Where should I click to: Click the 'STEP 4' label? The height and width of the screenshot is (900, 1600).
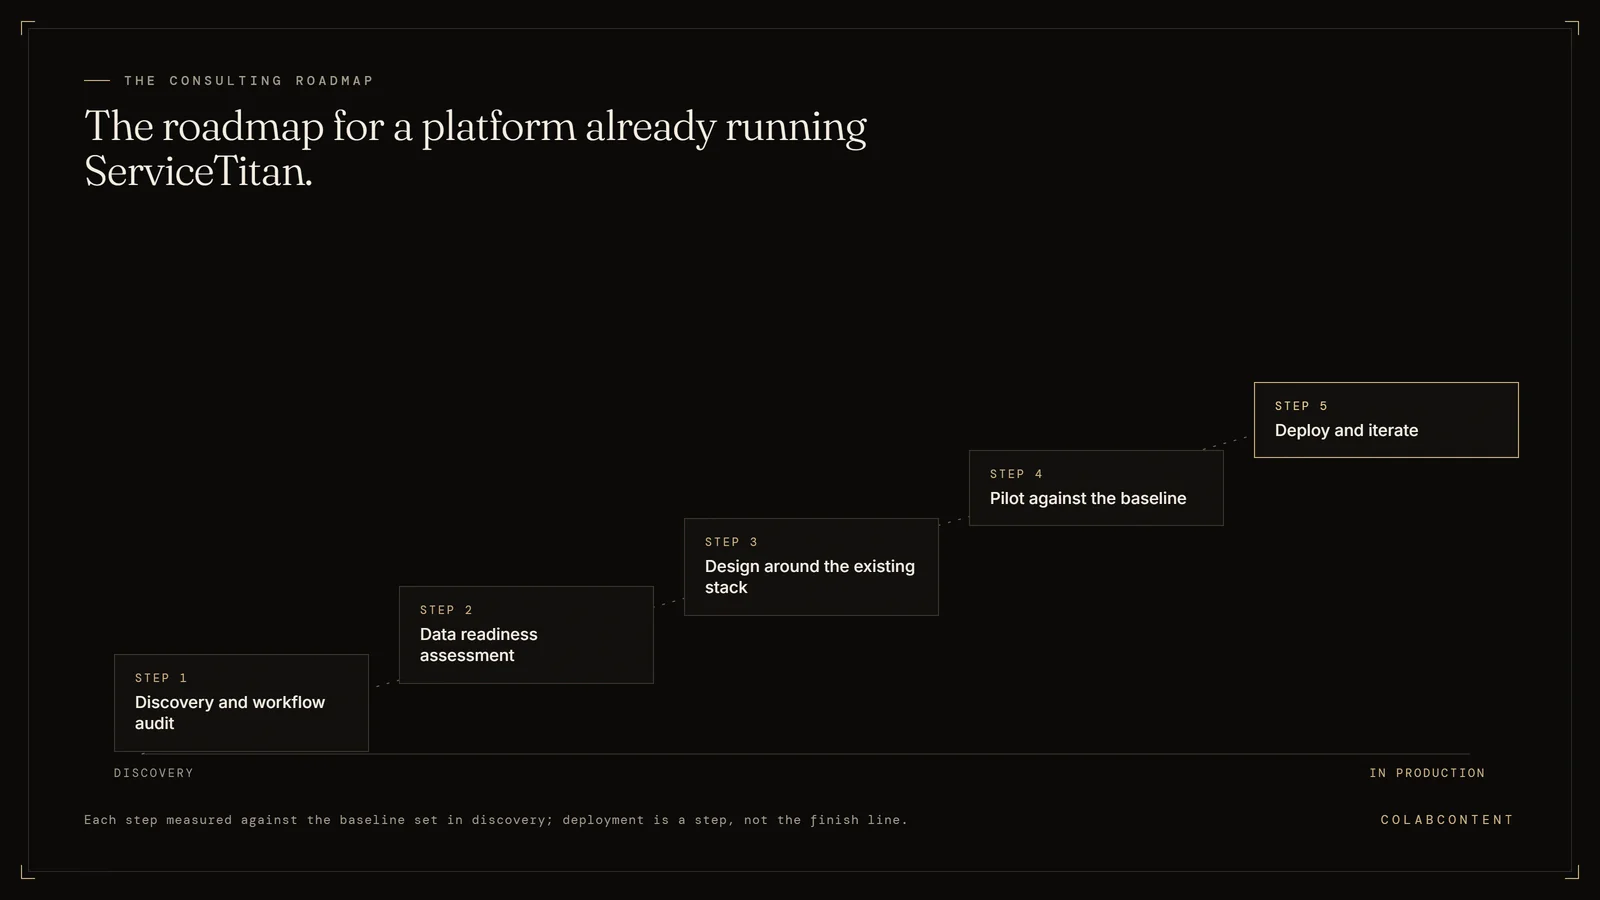[x=1016, y=474]
